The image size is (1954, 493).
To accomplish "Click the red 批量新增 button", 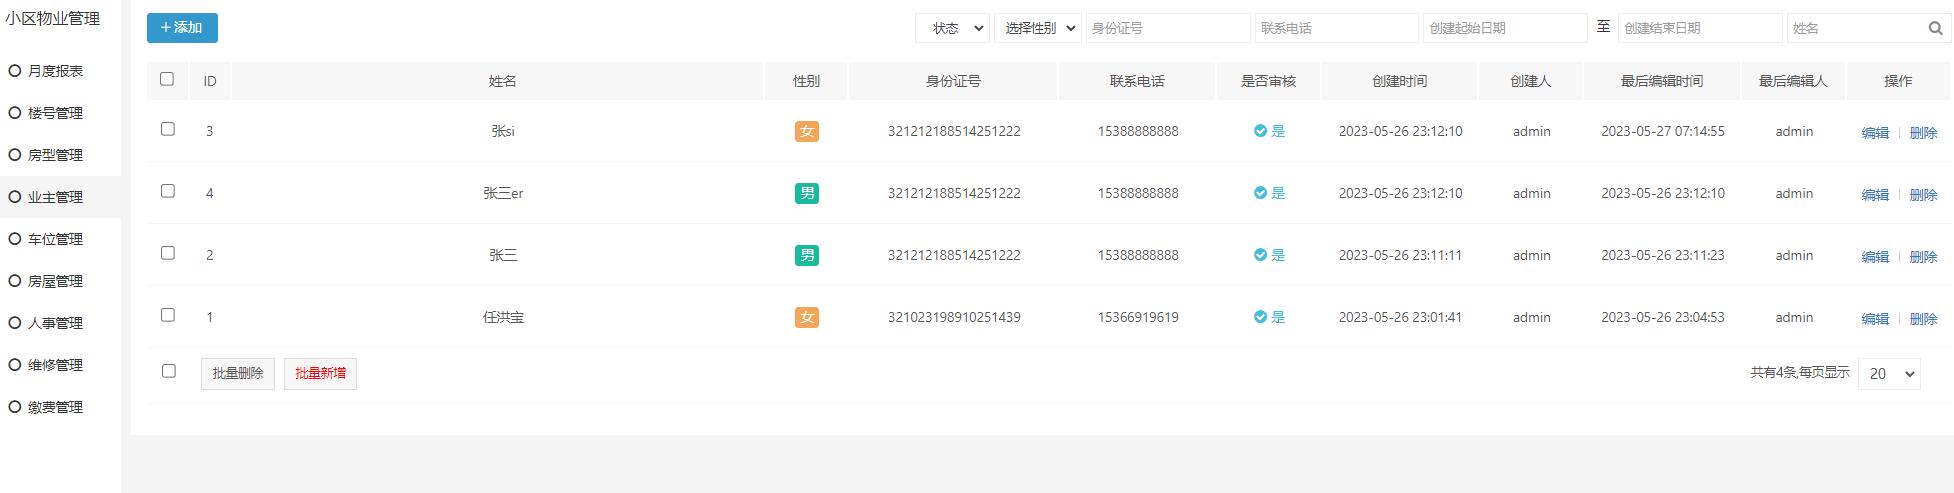I will click(x=320, y=373).
